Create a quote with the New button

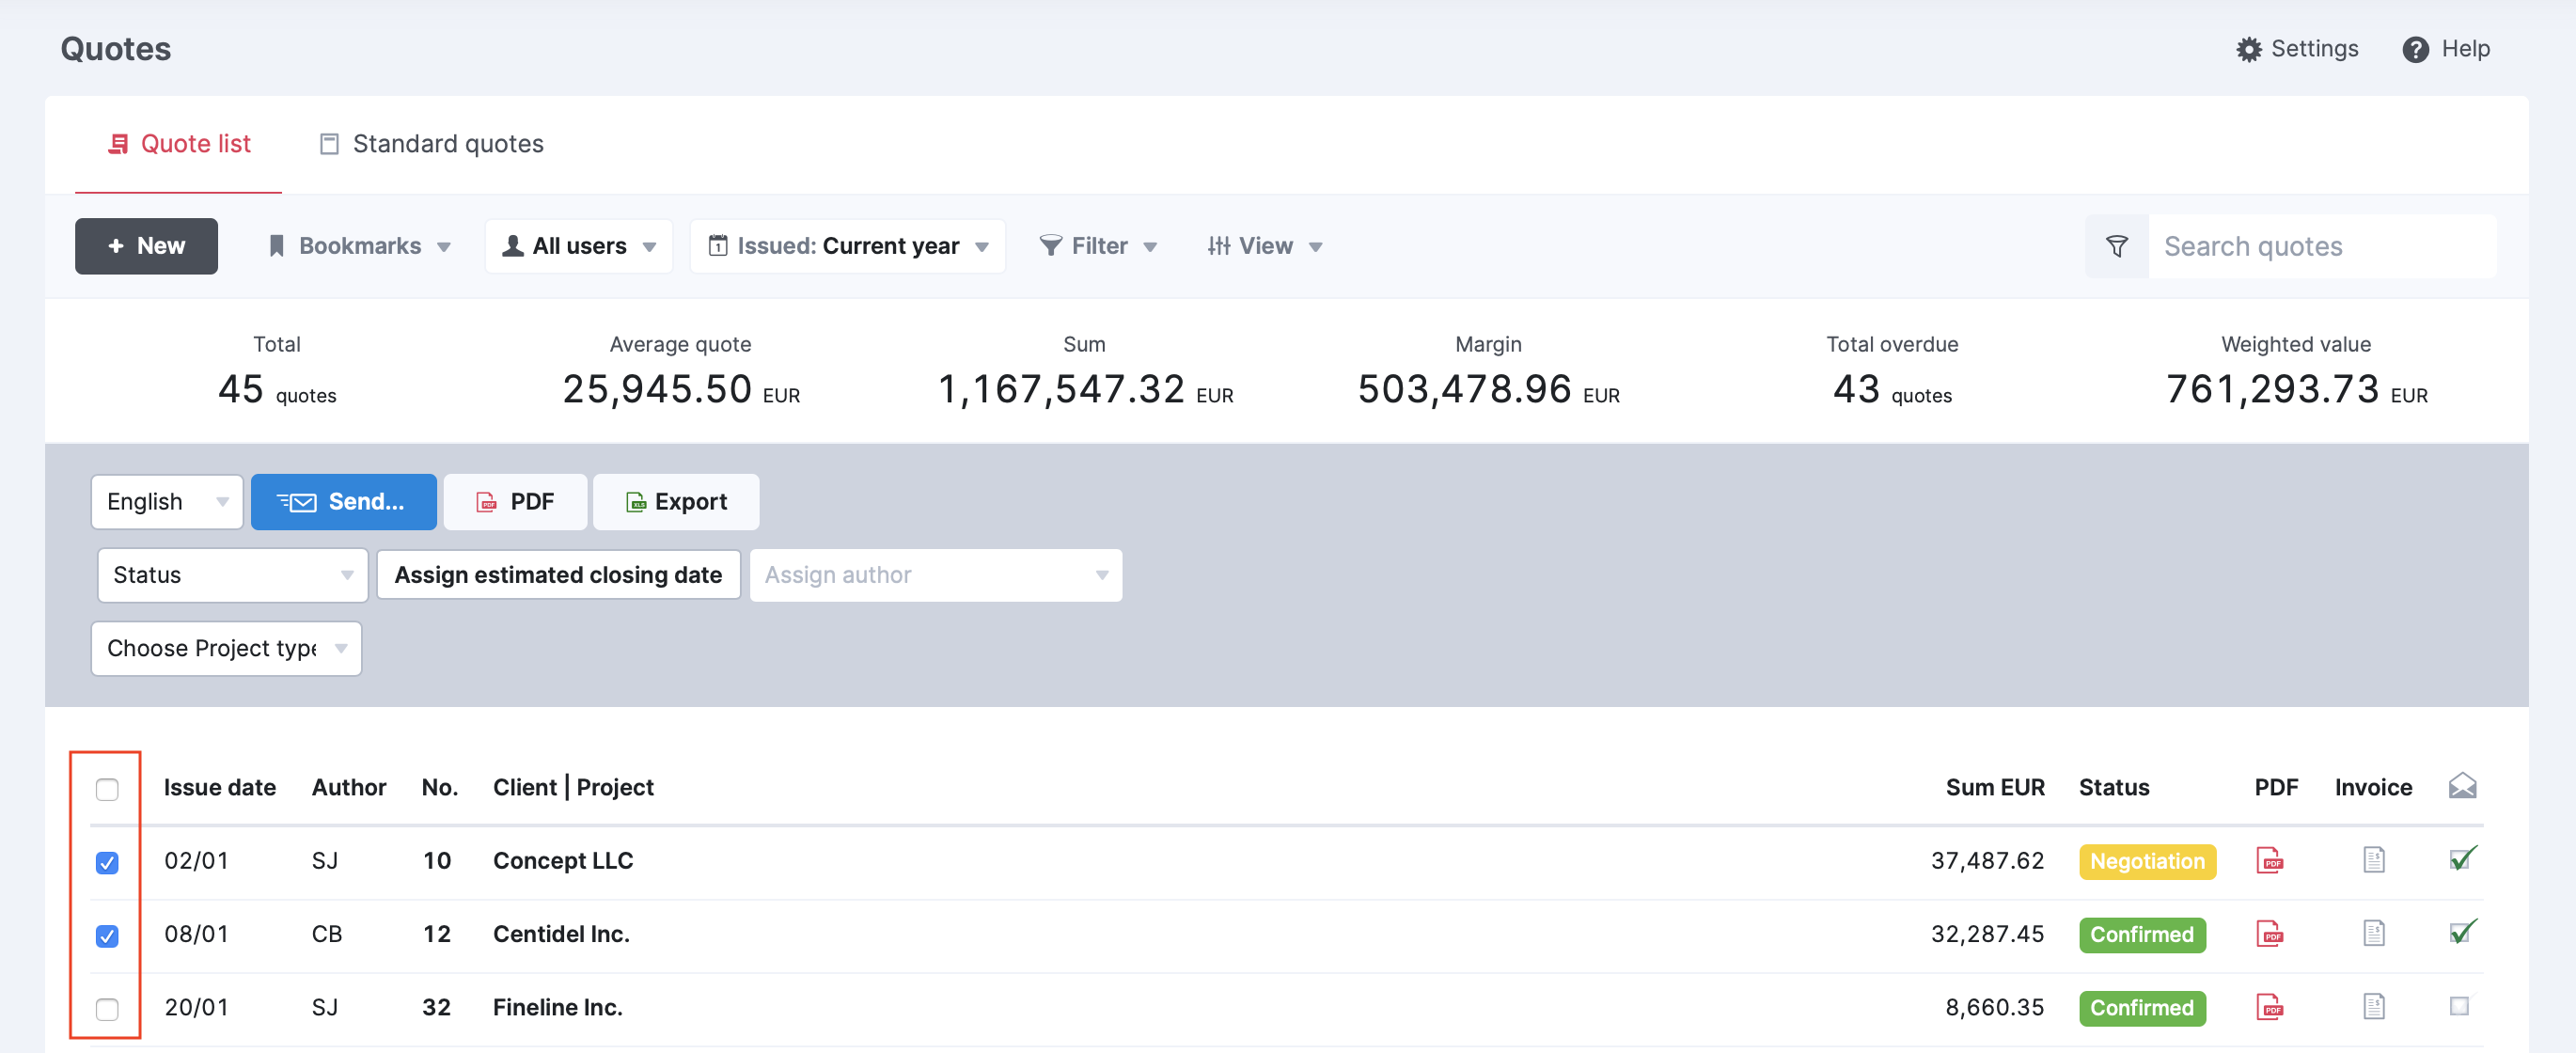click(146, 246)
